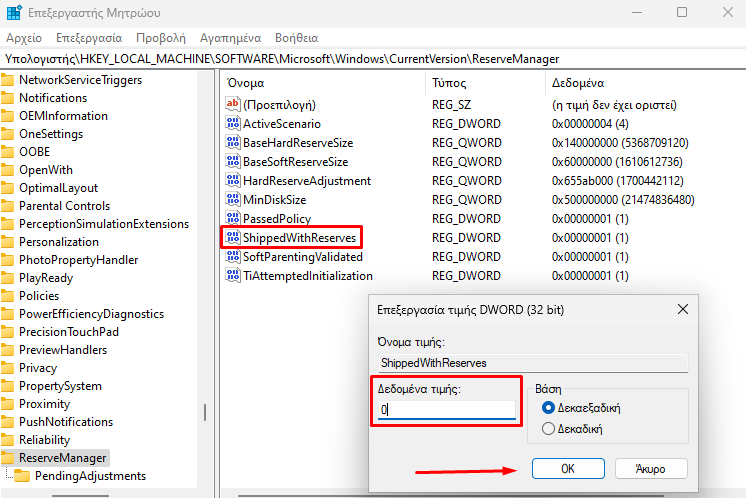Select the PreviewHandlers tree key
This screenshot has height=498, width=746.
pyautogui.click(x=63, y=350)
